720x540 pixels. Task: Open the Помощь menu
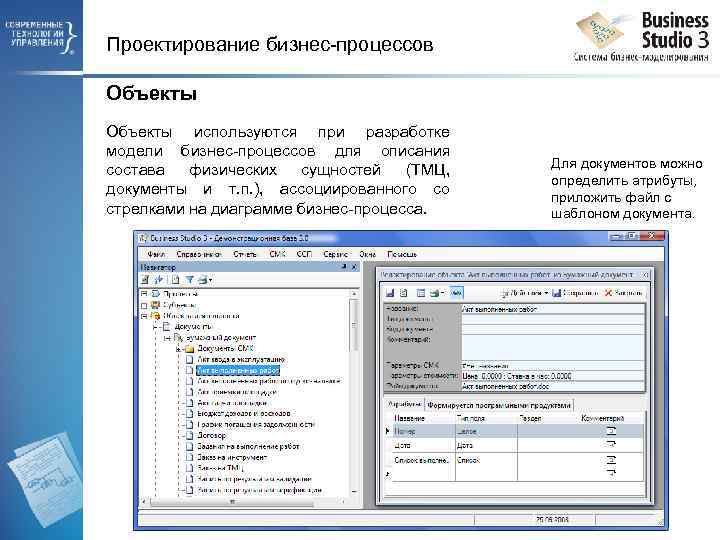tap(402, 254)
